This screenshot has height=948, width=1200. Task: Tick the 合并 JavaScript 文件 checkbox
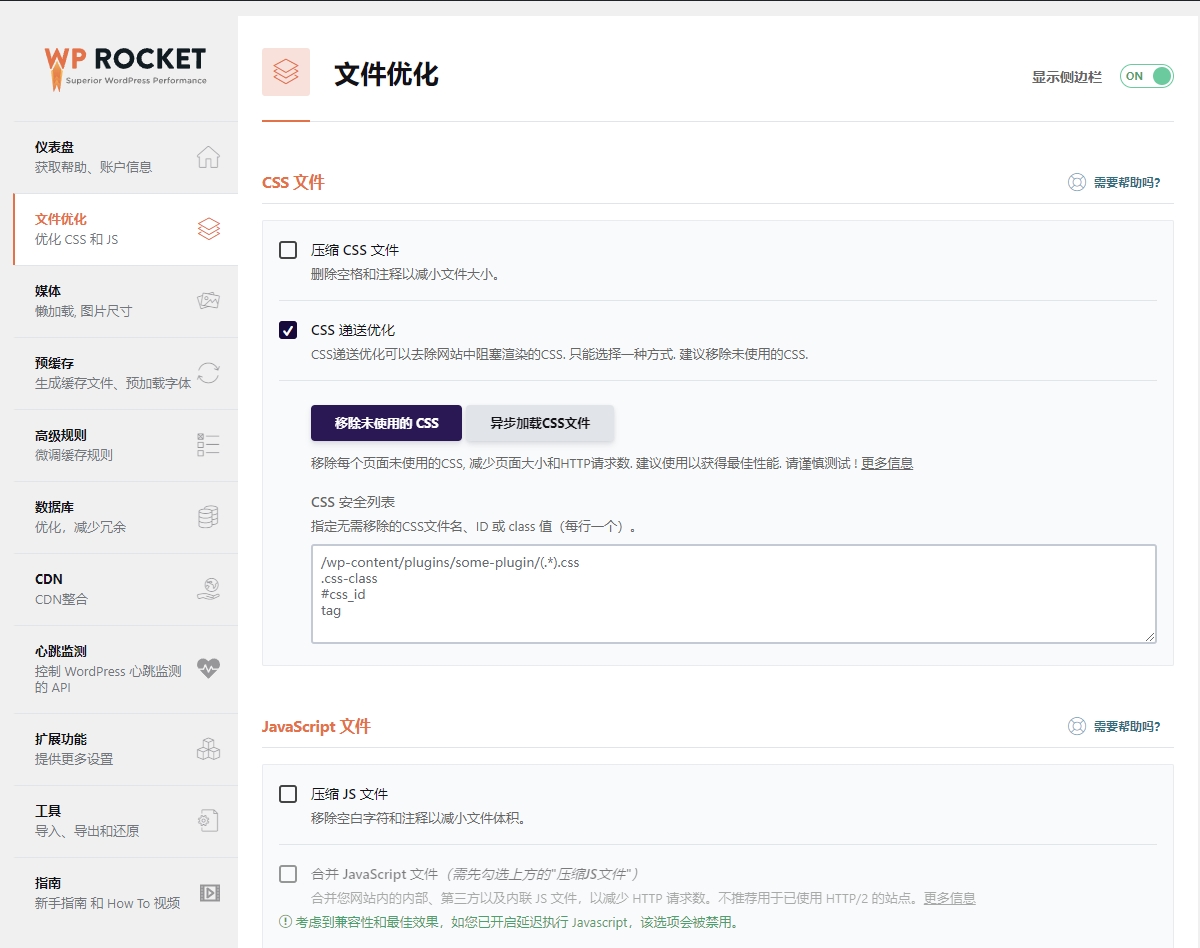(x=288, y=874)
